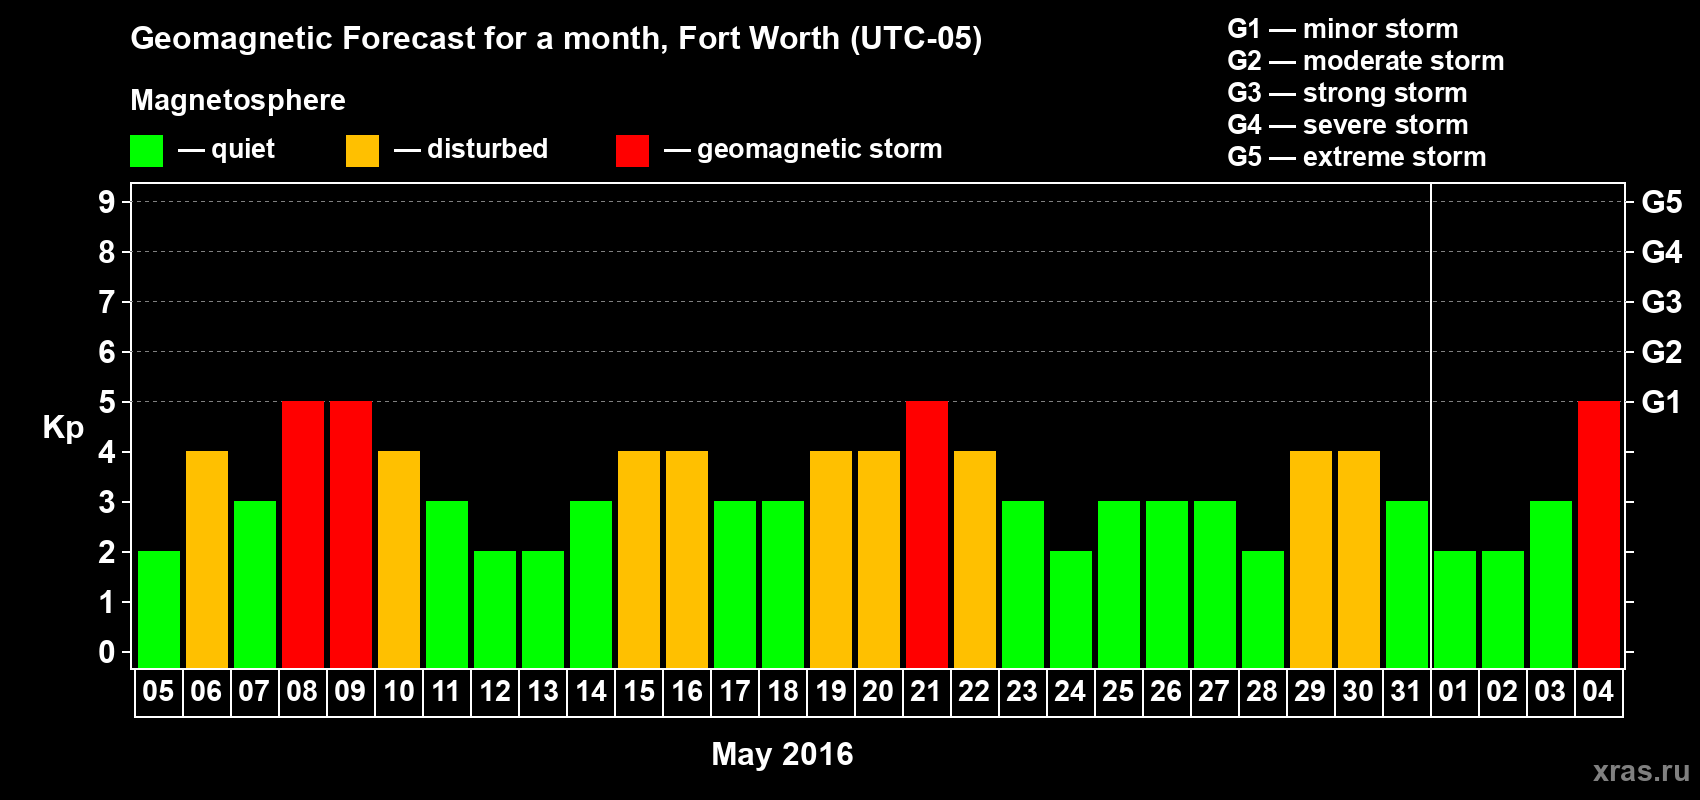Screen dimensions: 1700x800
Task: Click the G4 label on right axis
Action: pyautogui.click(x=1662, y=252)
